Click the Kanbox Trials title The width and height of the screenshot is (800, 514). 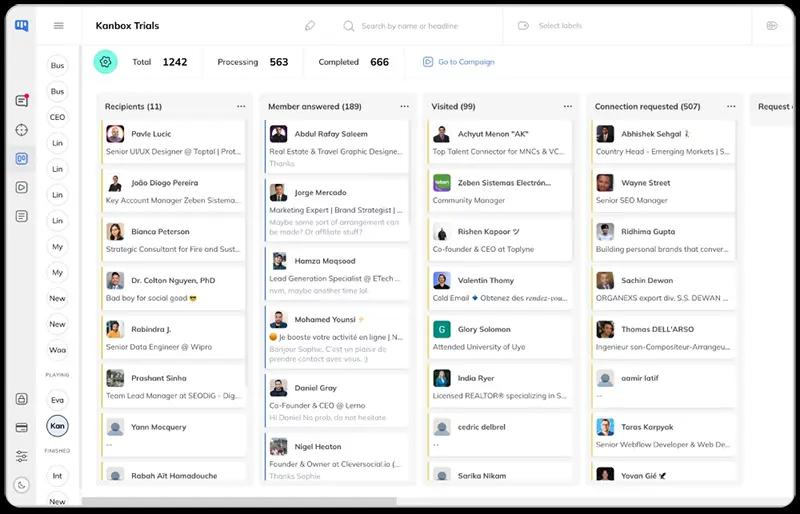point(128,26)
